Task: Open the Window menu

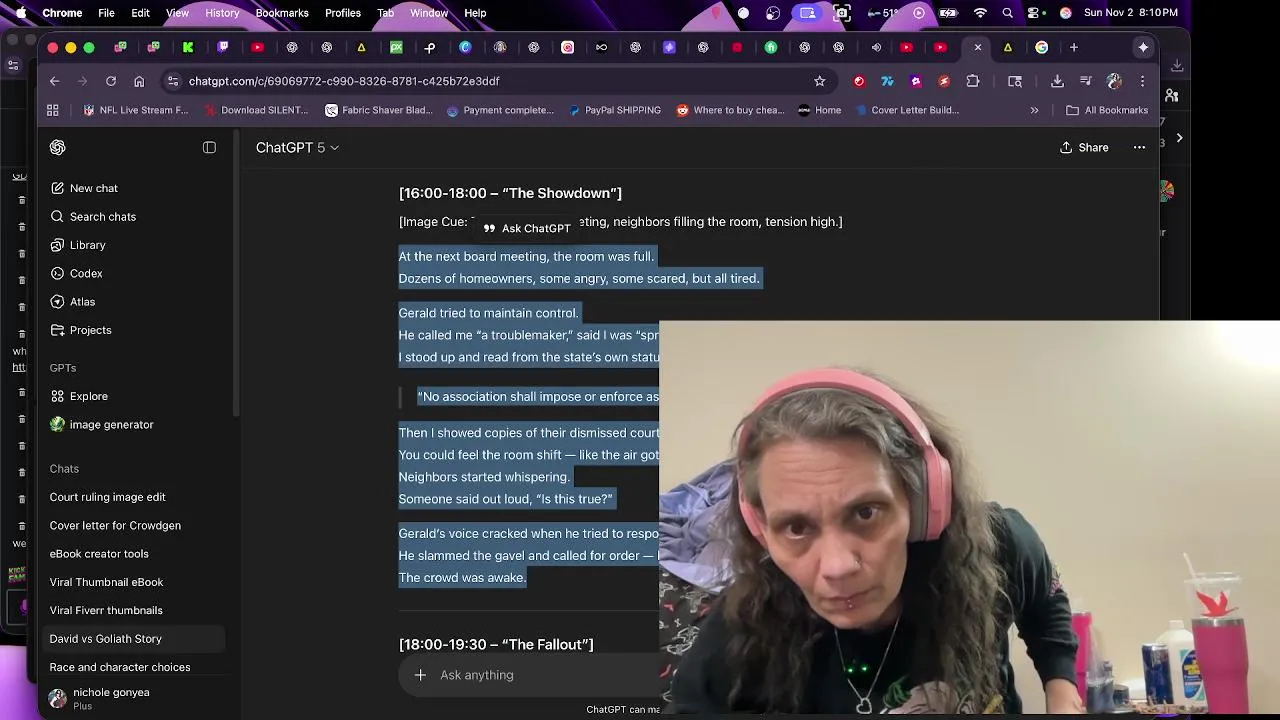Action: (429, 13)
